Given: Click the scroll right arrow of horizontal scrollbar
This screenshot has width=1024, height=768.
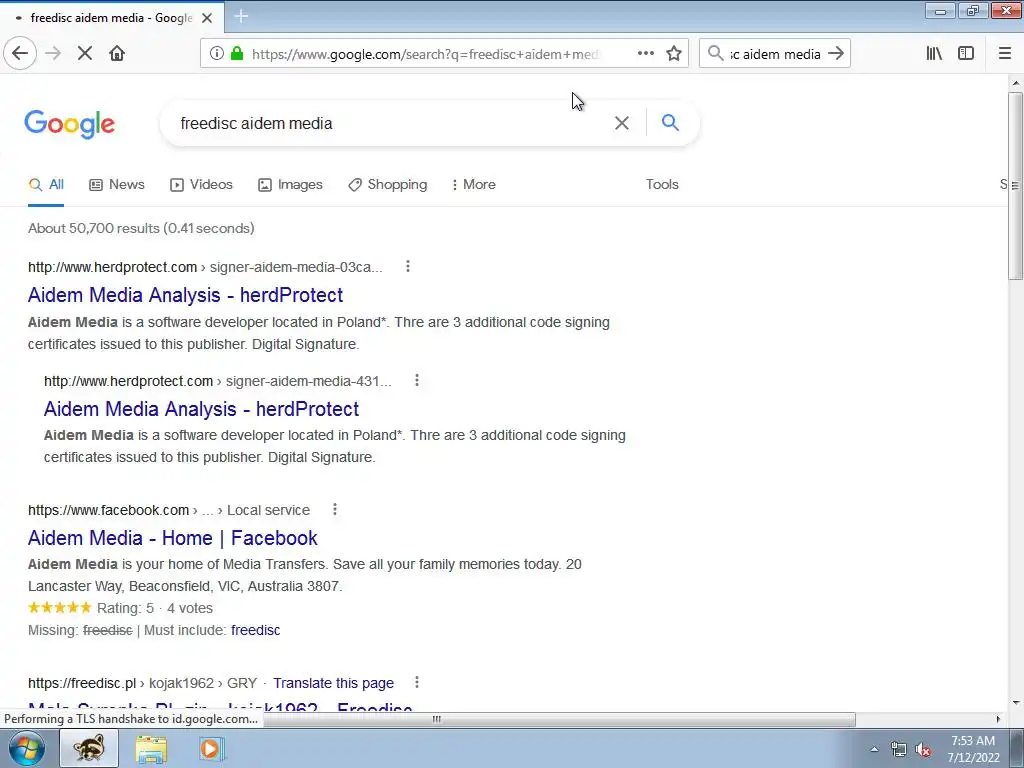Looking at the screenshot, I should (x=999, y=719).
